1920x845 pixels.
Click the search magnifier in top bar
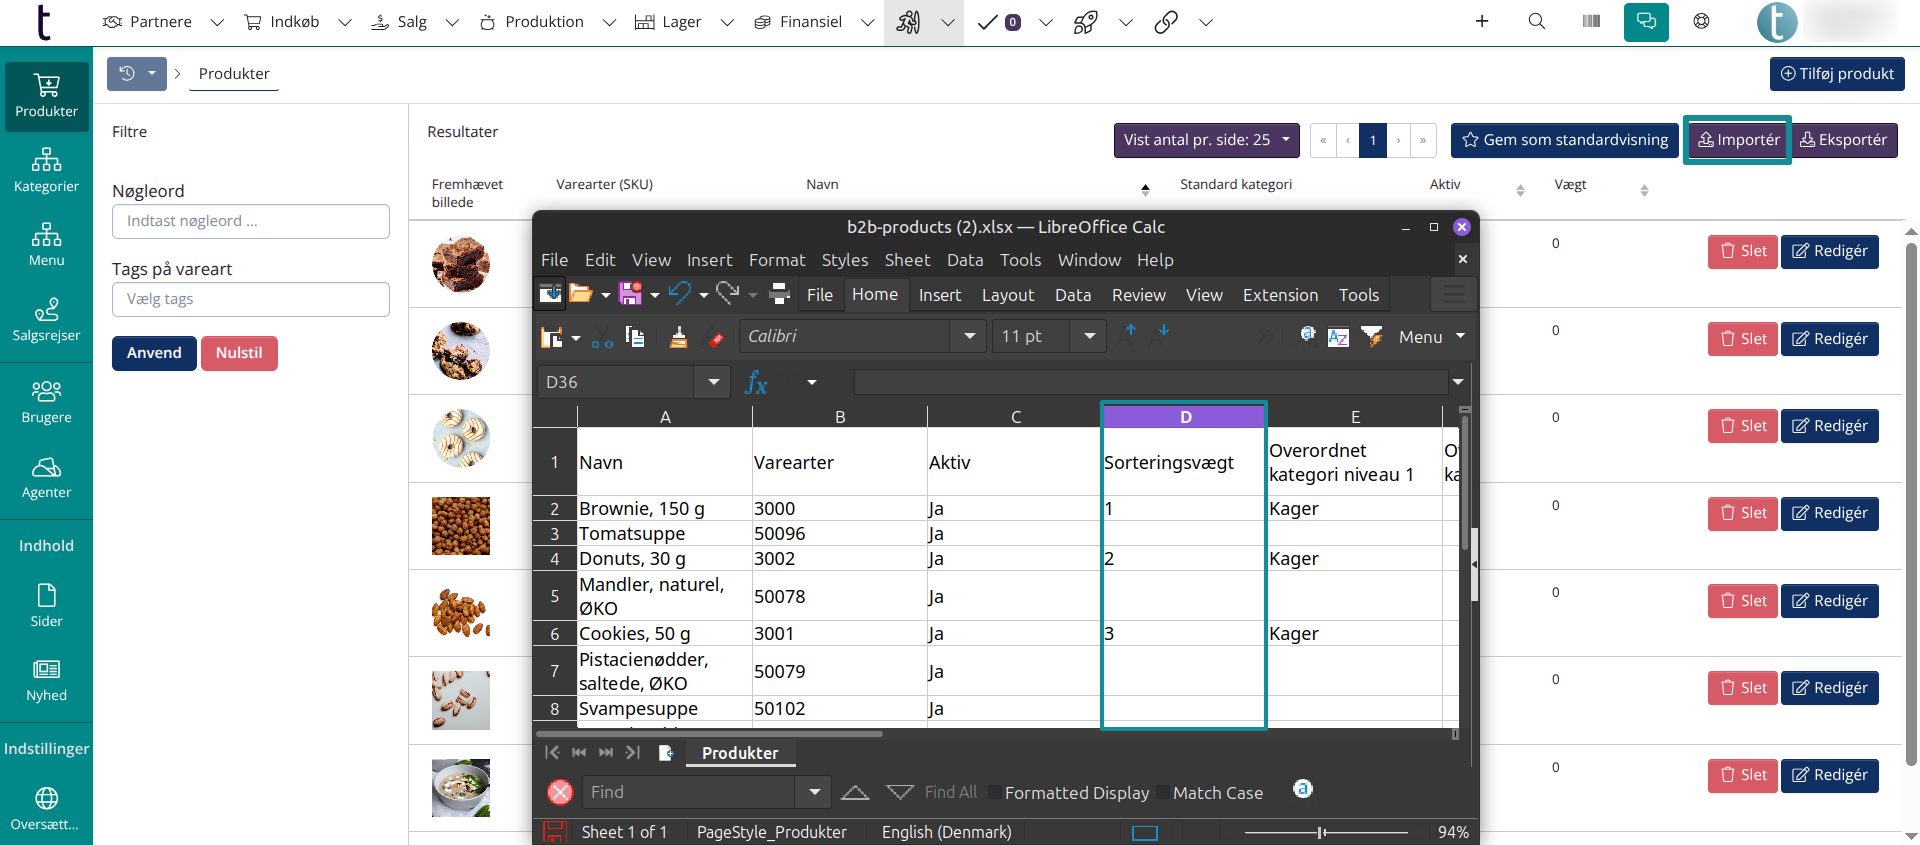[x=1537, y=22]
